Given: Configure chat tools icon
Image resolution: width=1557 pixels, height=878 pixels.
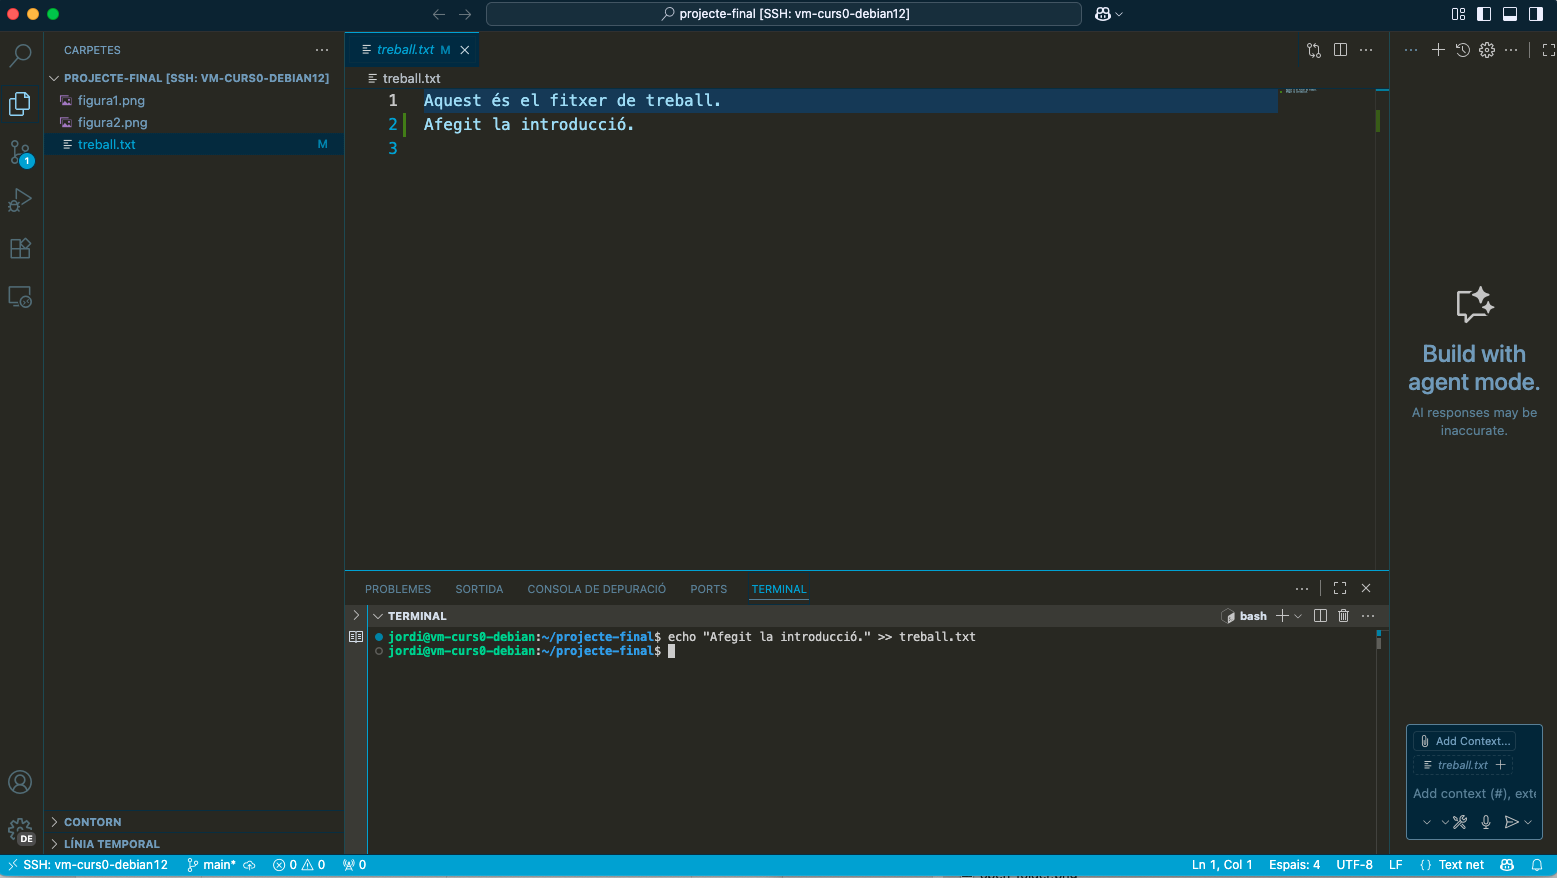Looking at the screenshot, I should point(1460,822).
